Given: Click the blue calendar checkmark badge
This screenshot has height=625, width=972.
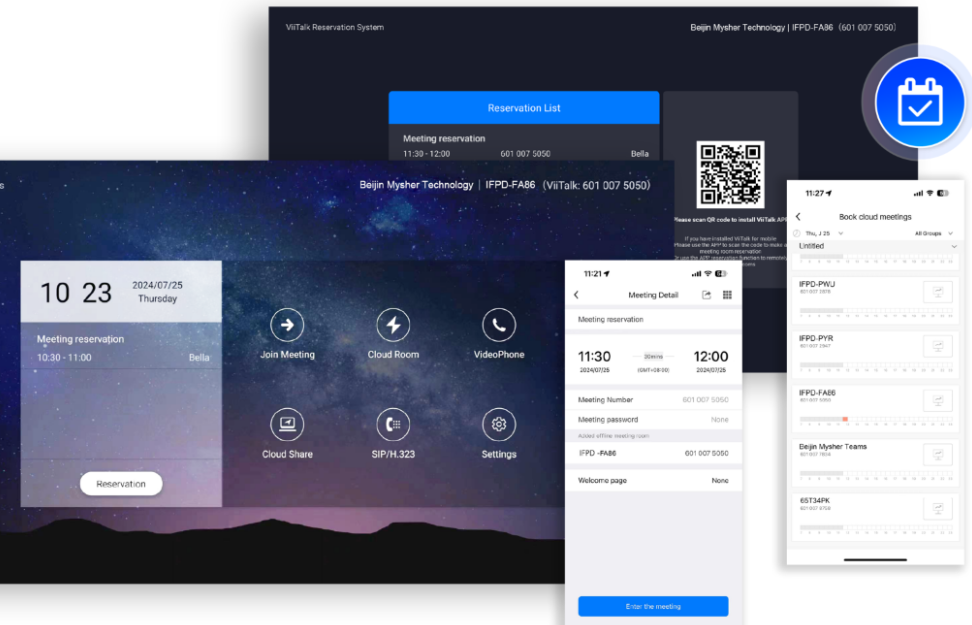Looking at the screenshot, I should coord(919,103).
